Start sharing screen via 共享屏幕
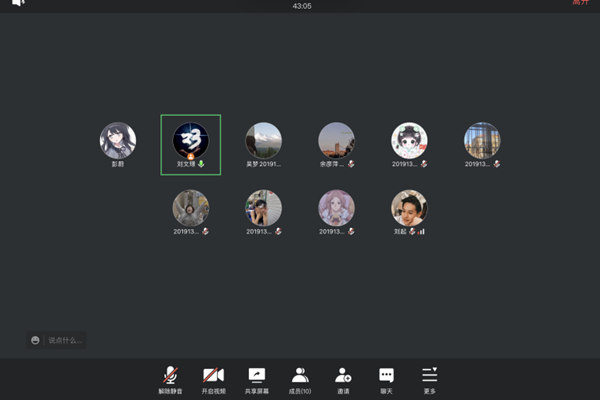 tap(257, 379)
